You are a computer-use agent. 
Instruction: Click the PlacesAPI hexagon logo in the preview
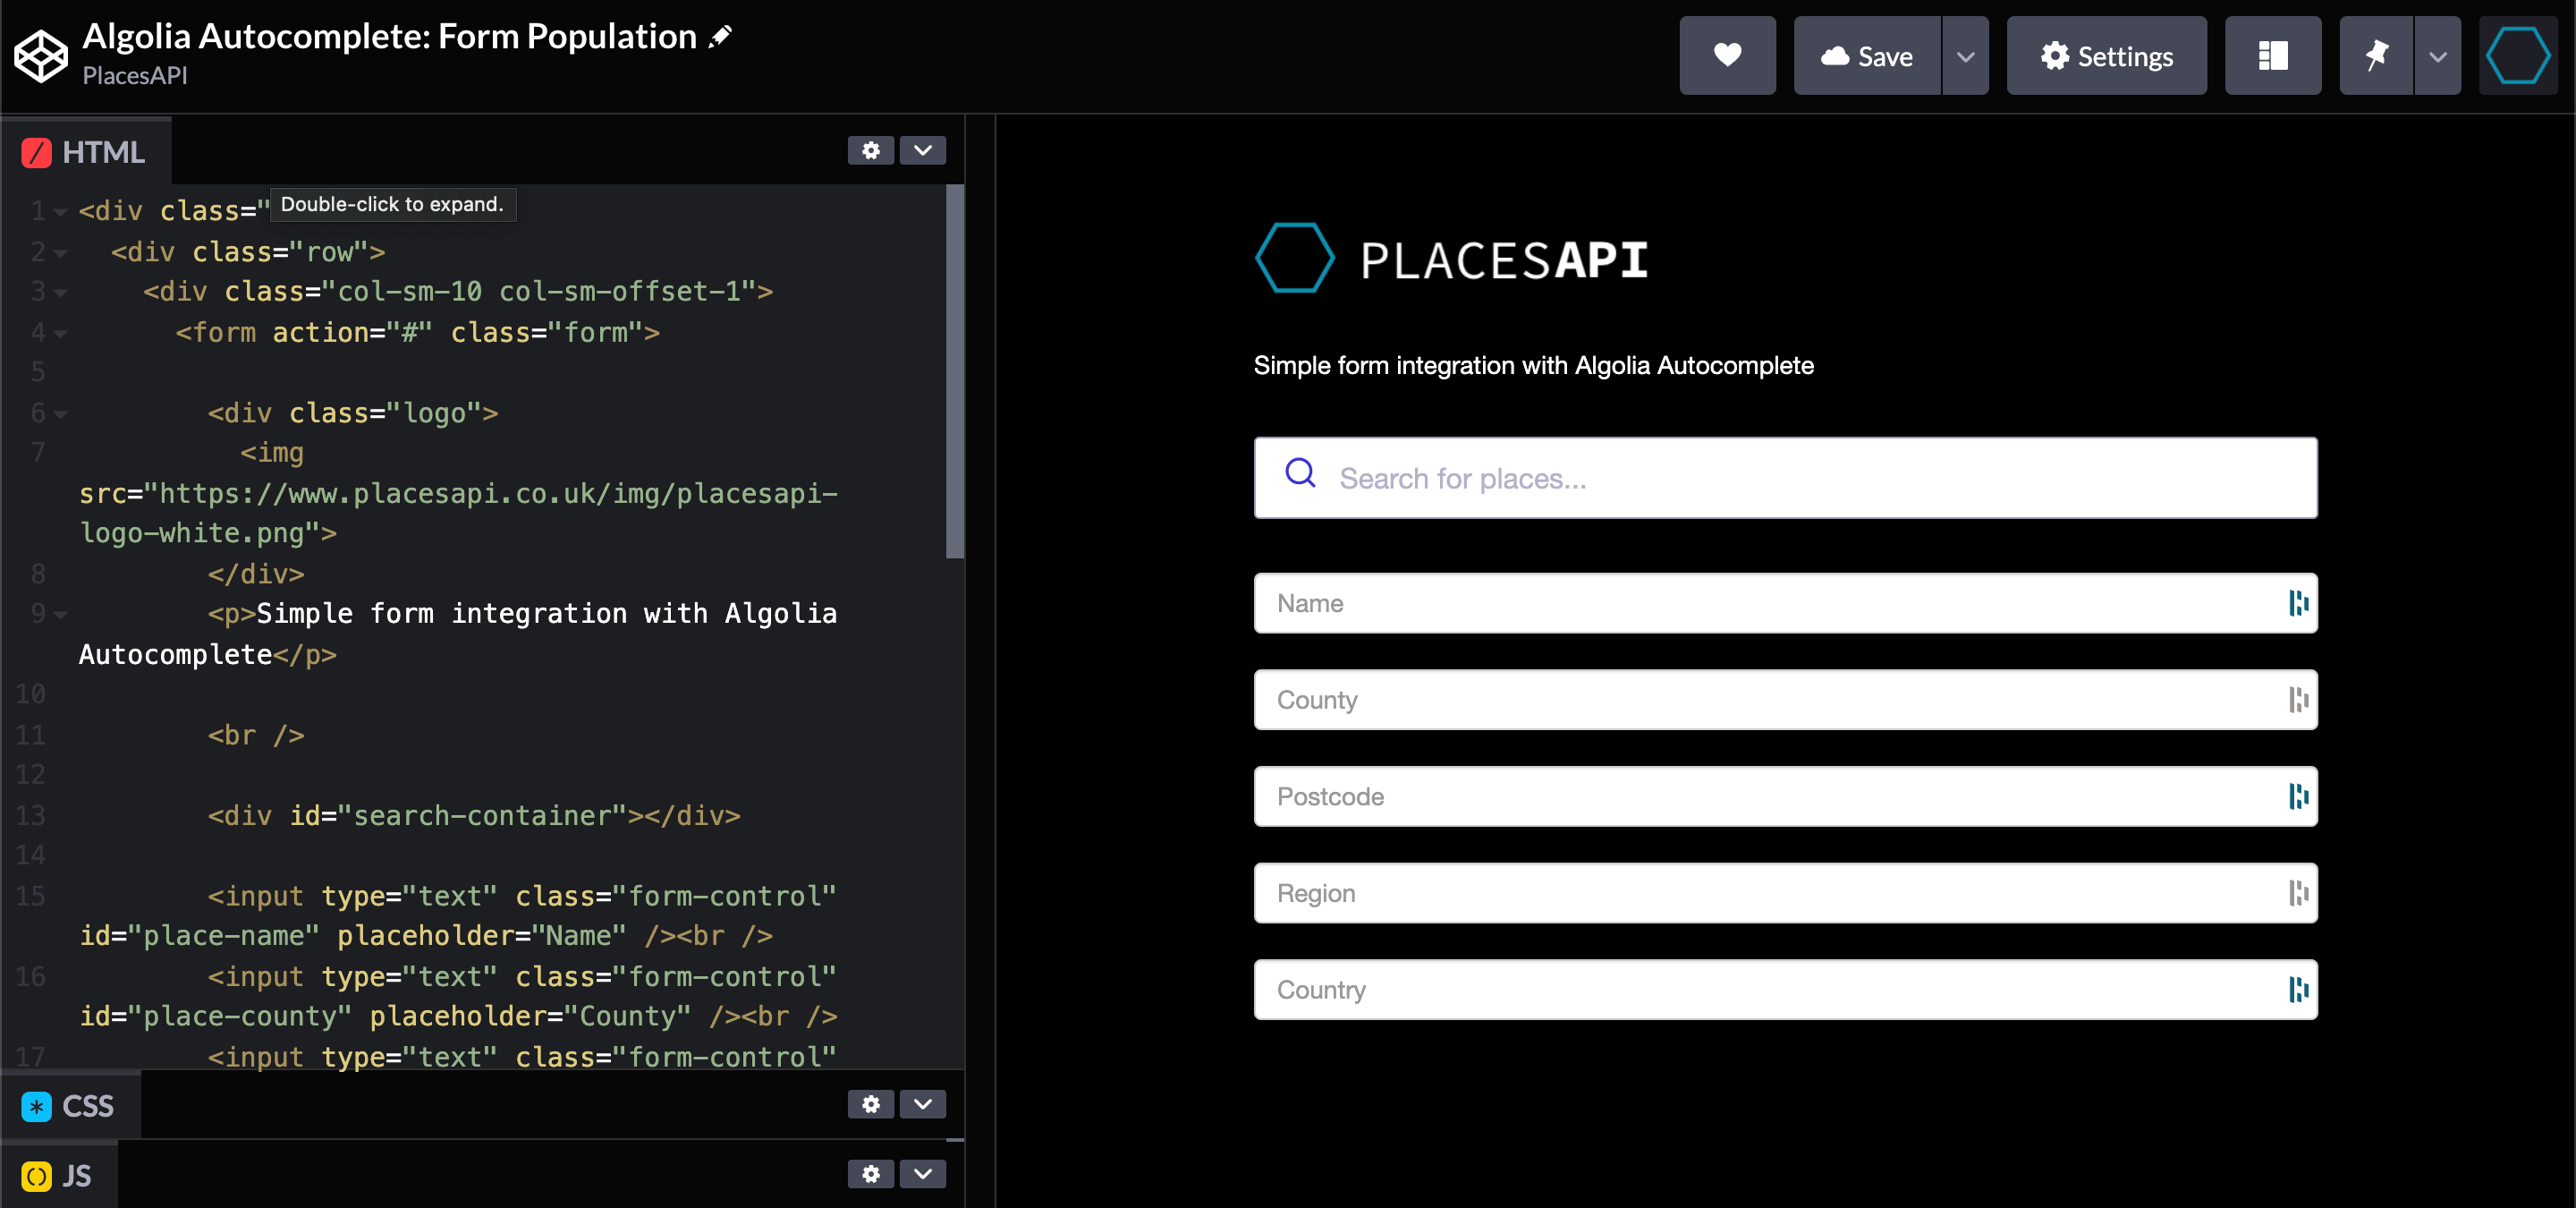(x=1293, y=257)
